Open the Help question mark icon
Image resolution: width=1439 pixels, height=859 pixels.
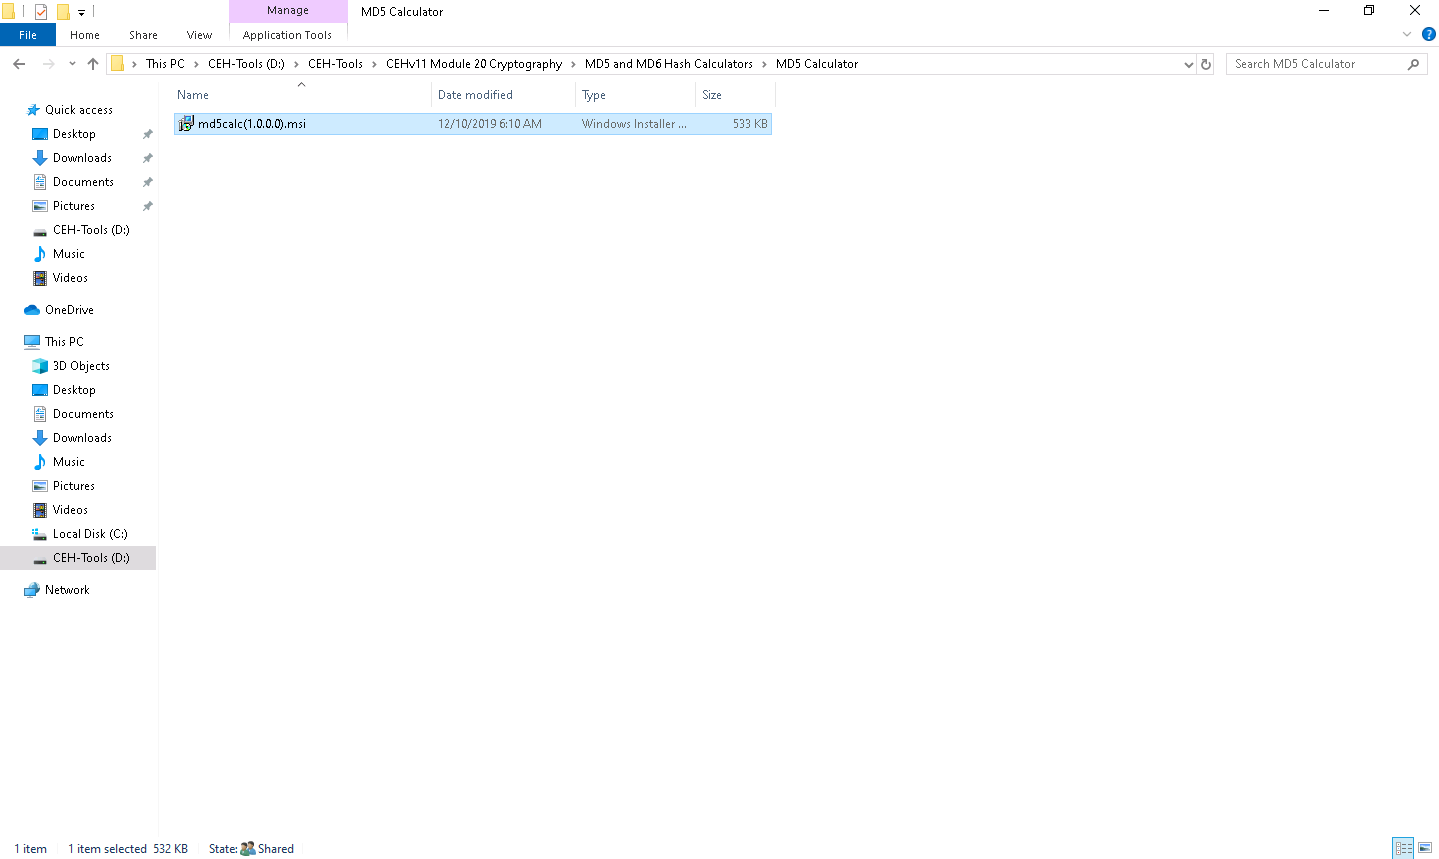click(x=1428, y=34)
